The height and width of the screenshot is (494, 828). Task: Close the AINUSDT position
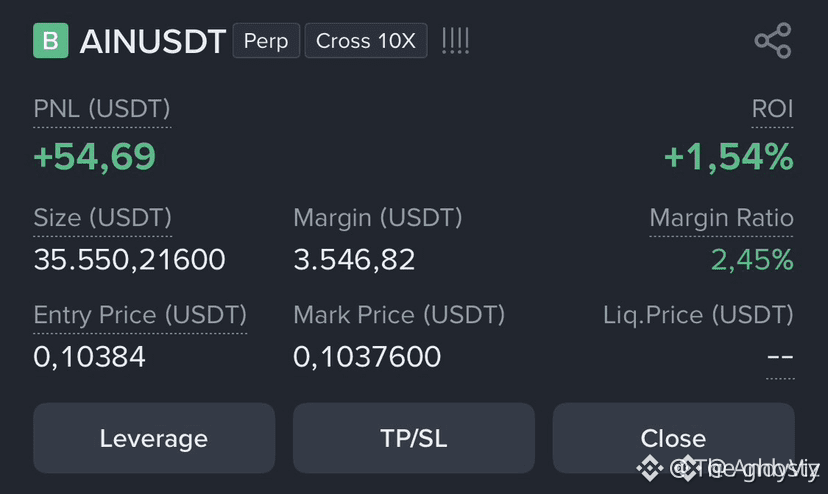[x=673, y=438]
